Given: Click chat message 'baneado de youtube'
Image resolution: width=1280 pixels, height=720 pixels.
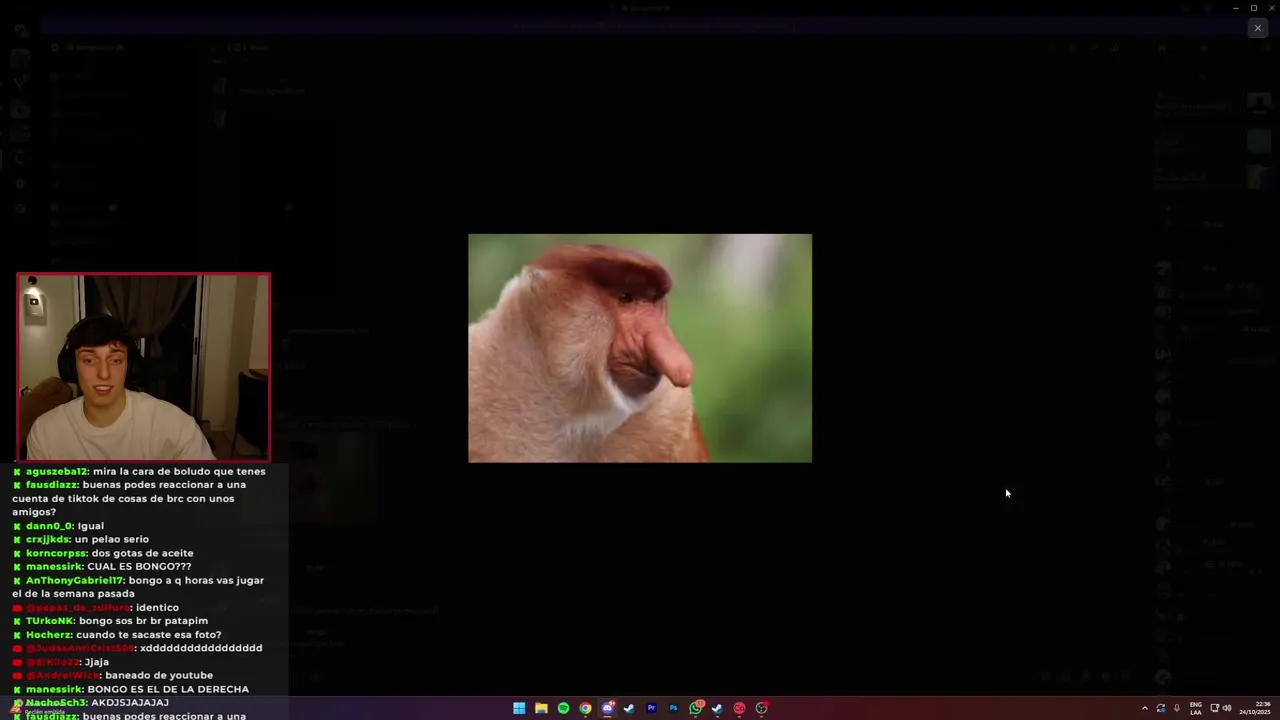Looking at the screenshot, I should [x=158, y=675].
